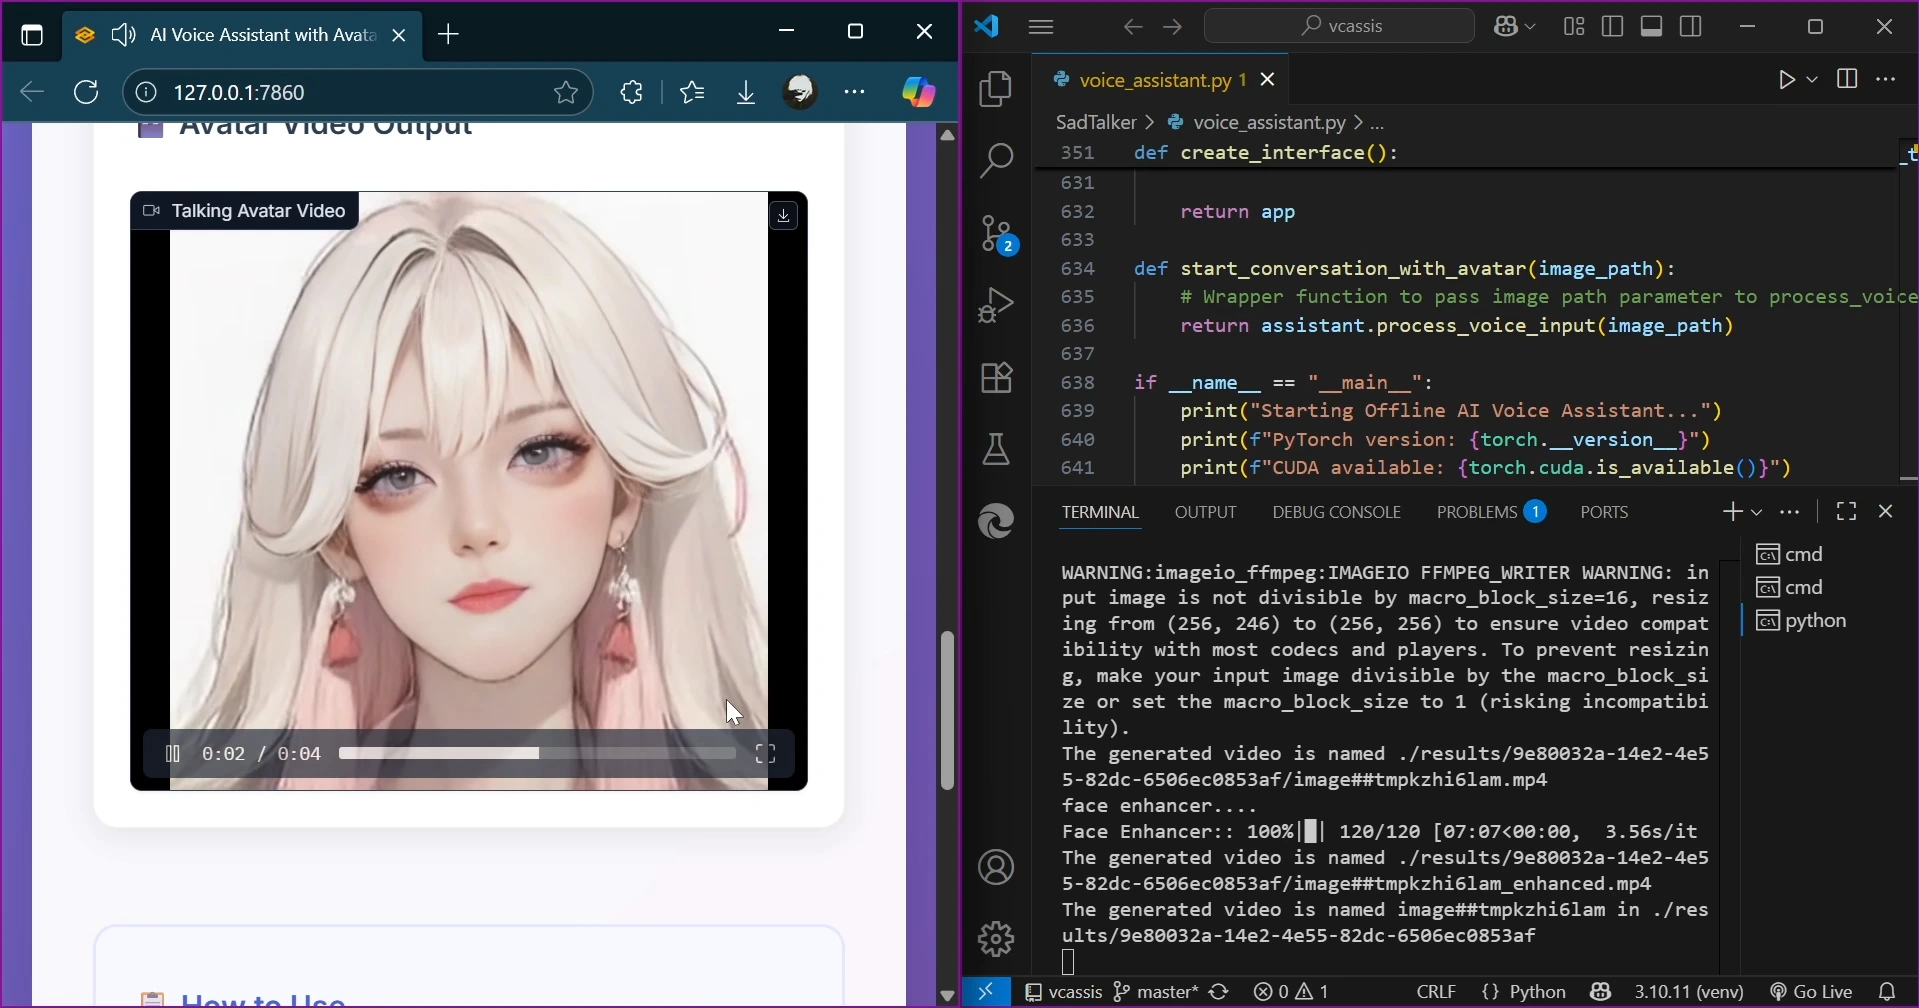Screen dimensions: 1919x1008
Task: Go back in VS Code navigation history
Action: point(1133,27)
